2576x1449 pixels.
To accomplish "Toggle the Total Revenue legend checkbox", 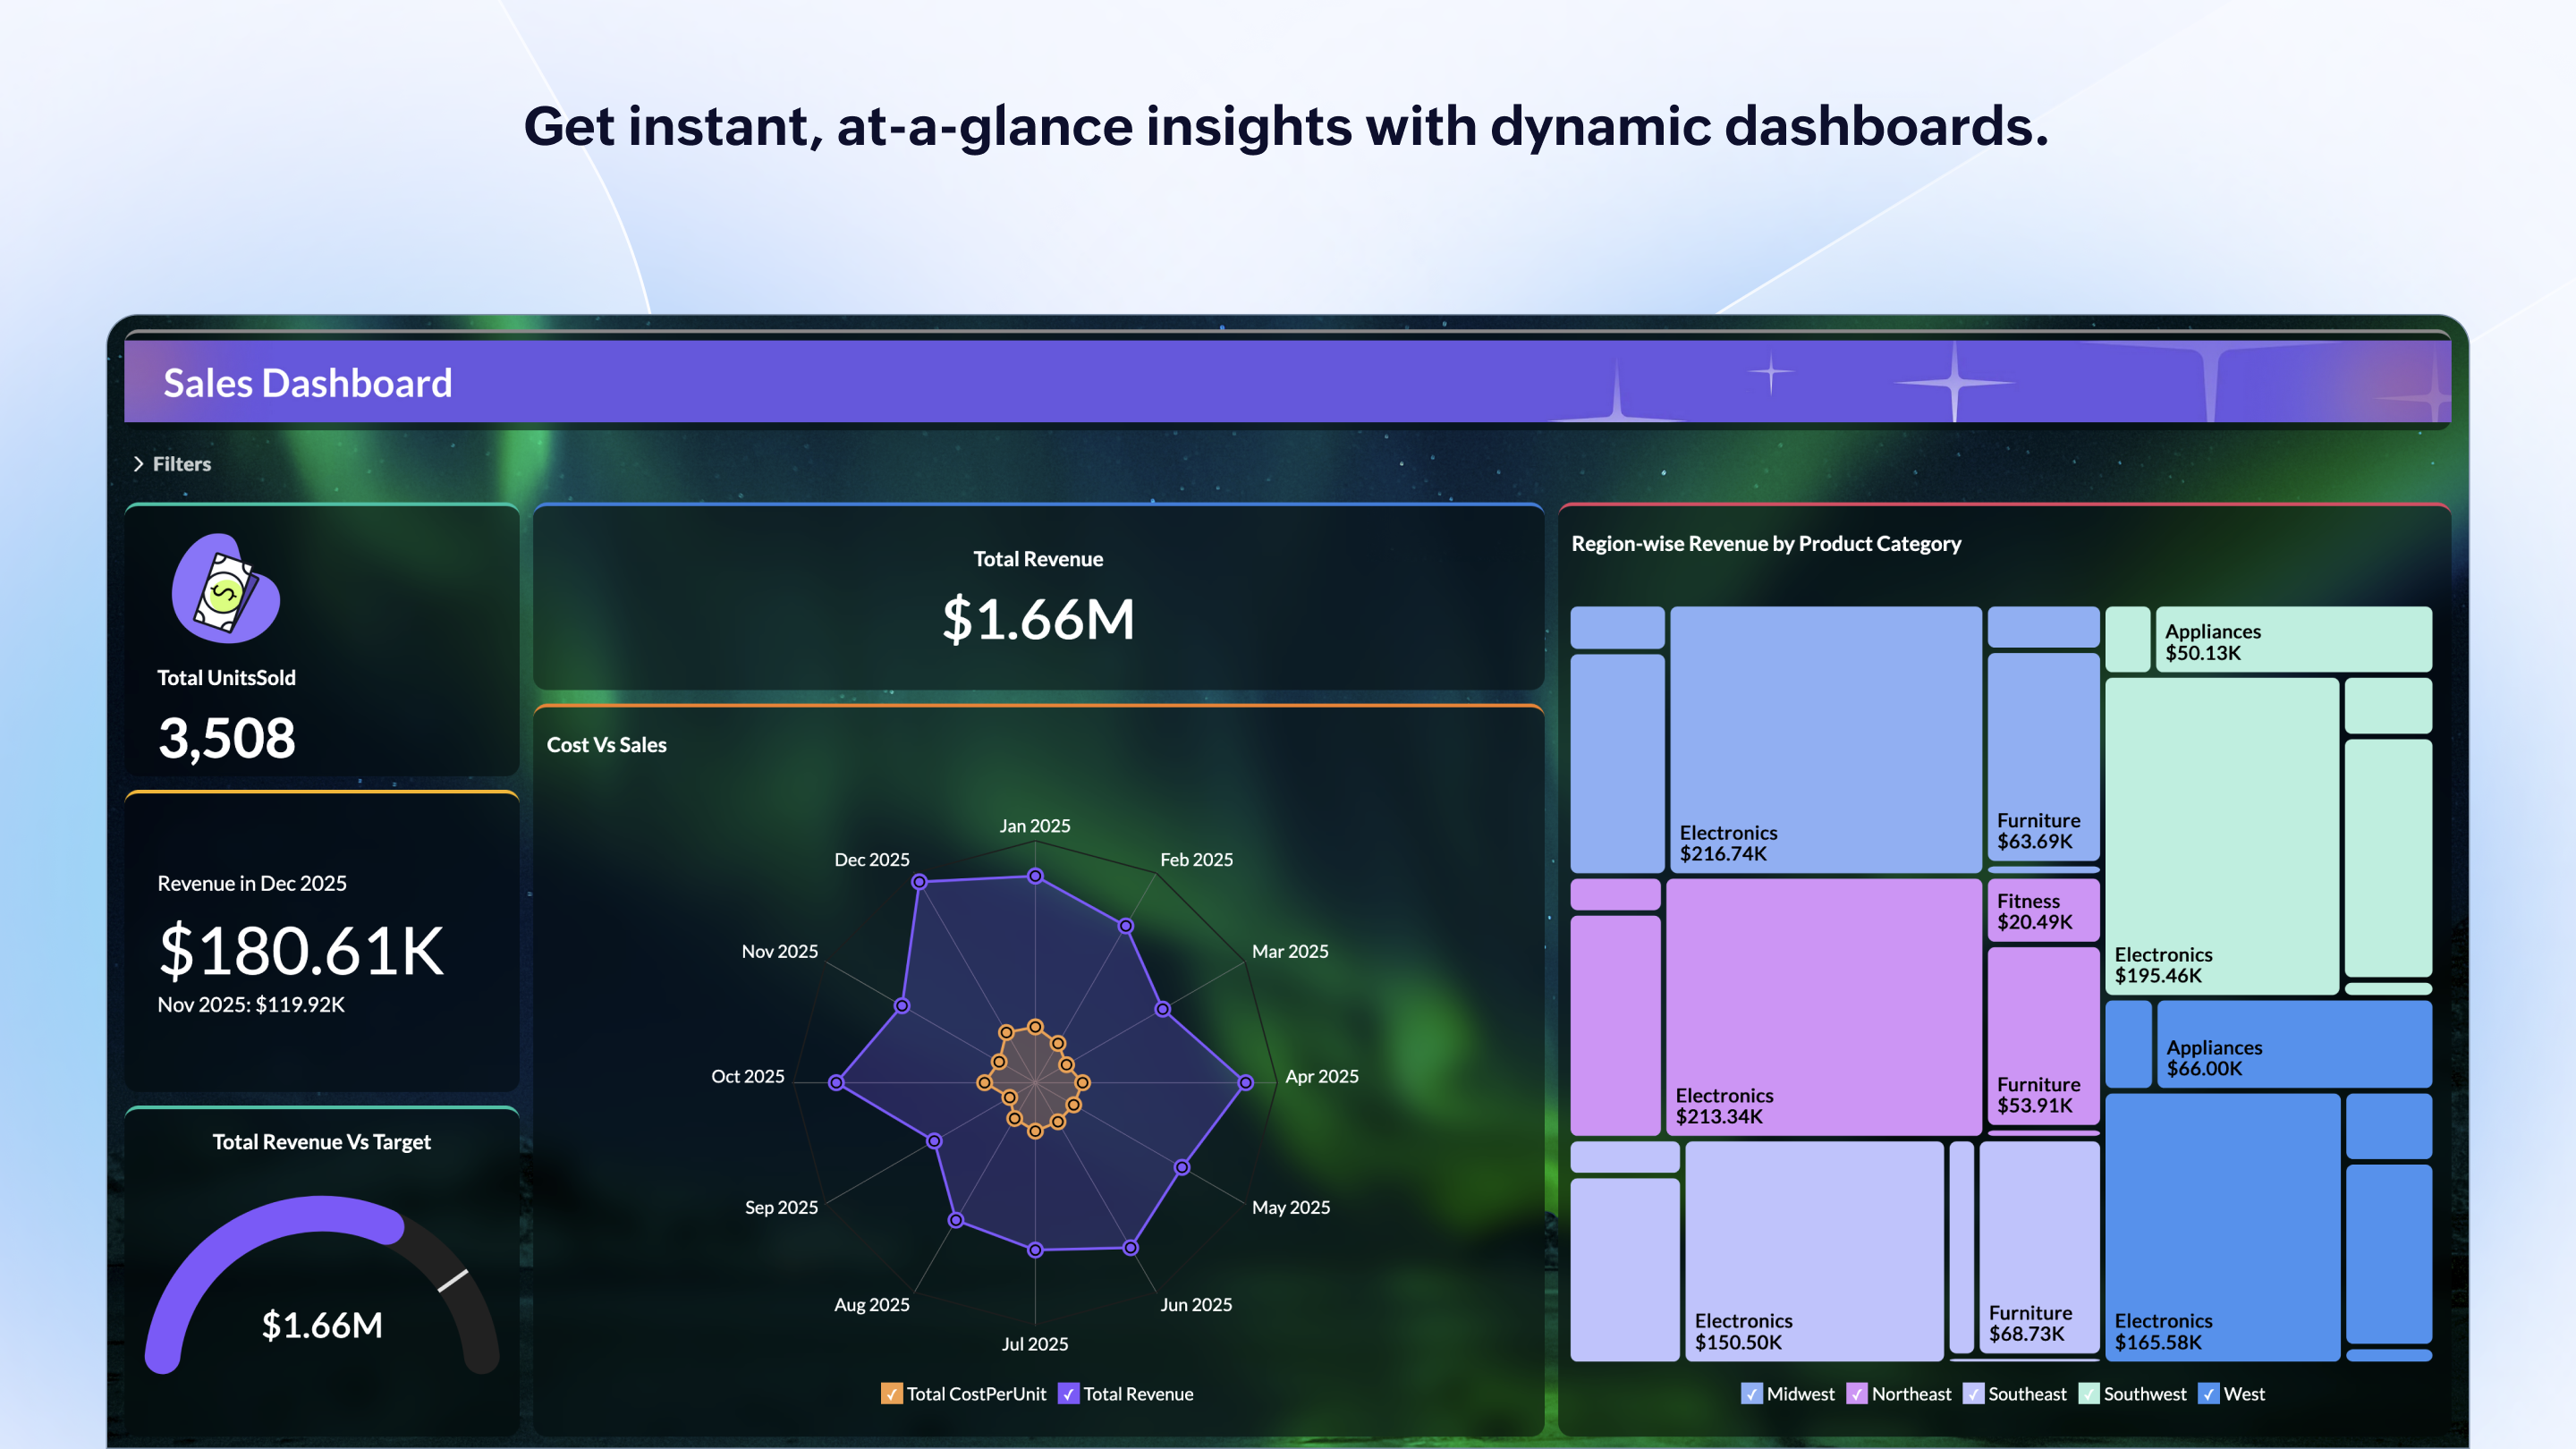I will pos(1068,1394).
